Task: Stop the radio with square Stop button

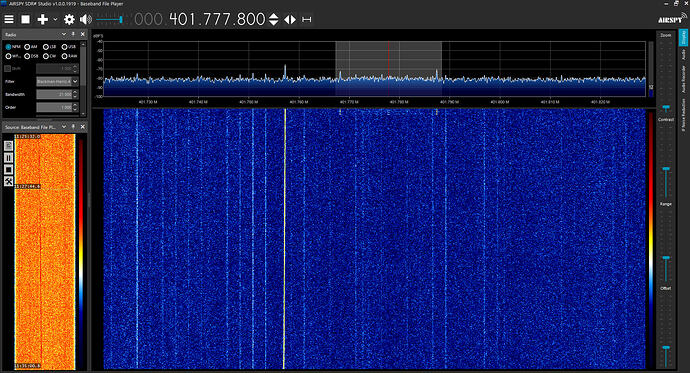Action: point(26,19)
